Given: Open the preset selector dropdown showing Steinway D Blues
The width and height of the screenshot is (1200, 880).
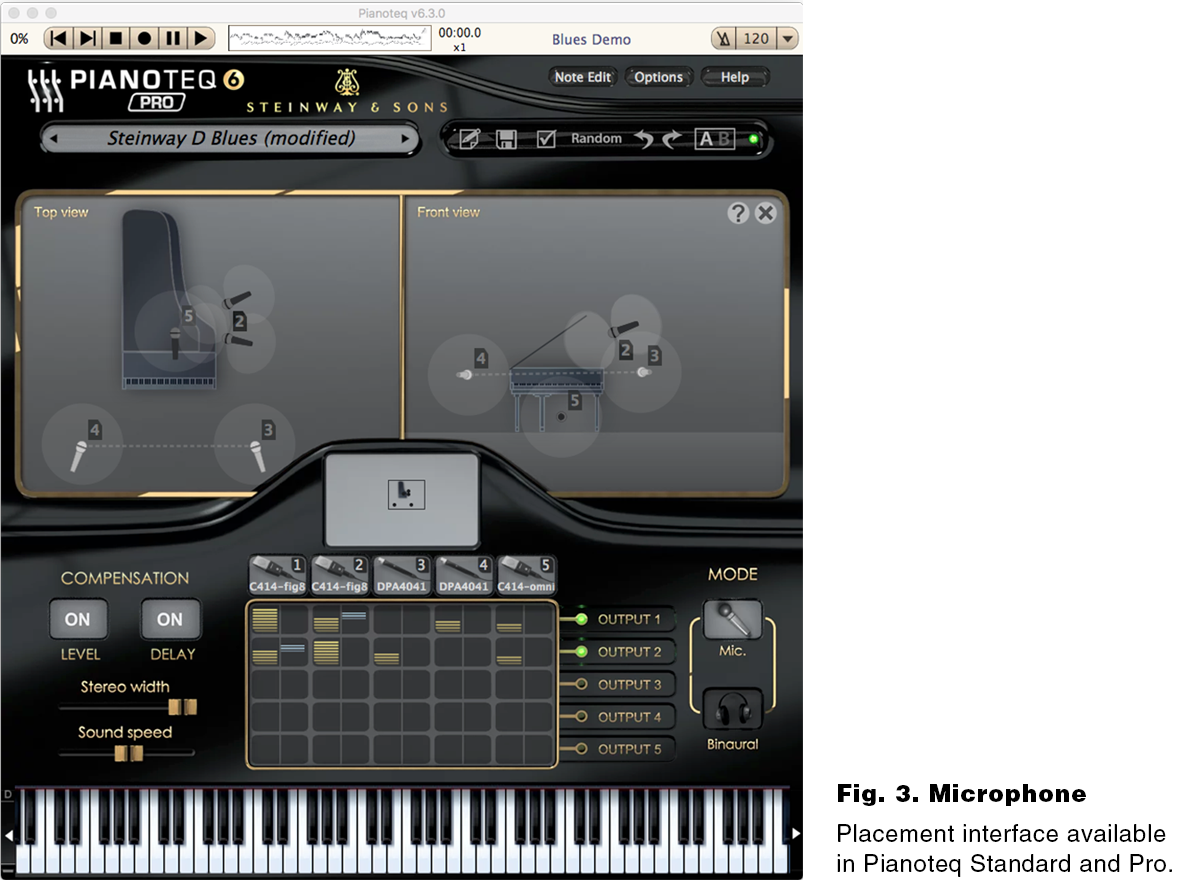Looking at the screenshot, I should click(x=230, y=139).
